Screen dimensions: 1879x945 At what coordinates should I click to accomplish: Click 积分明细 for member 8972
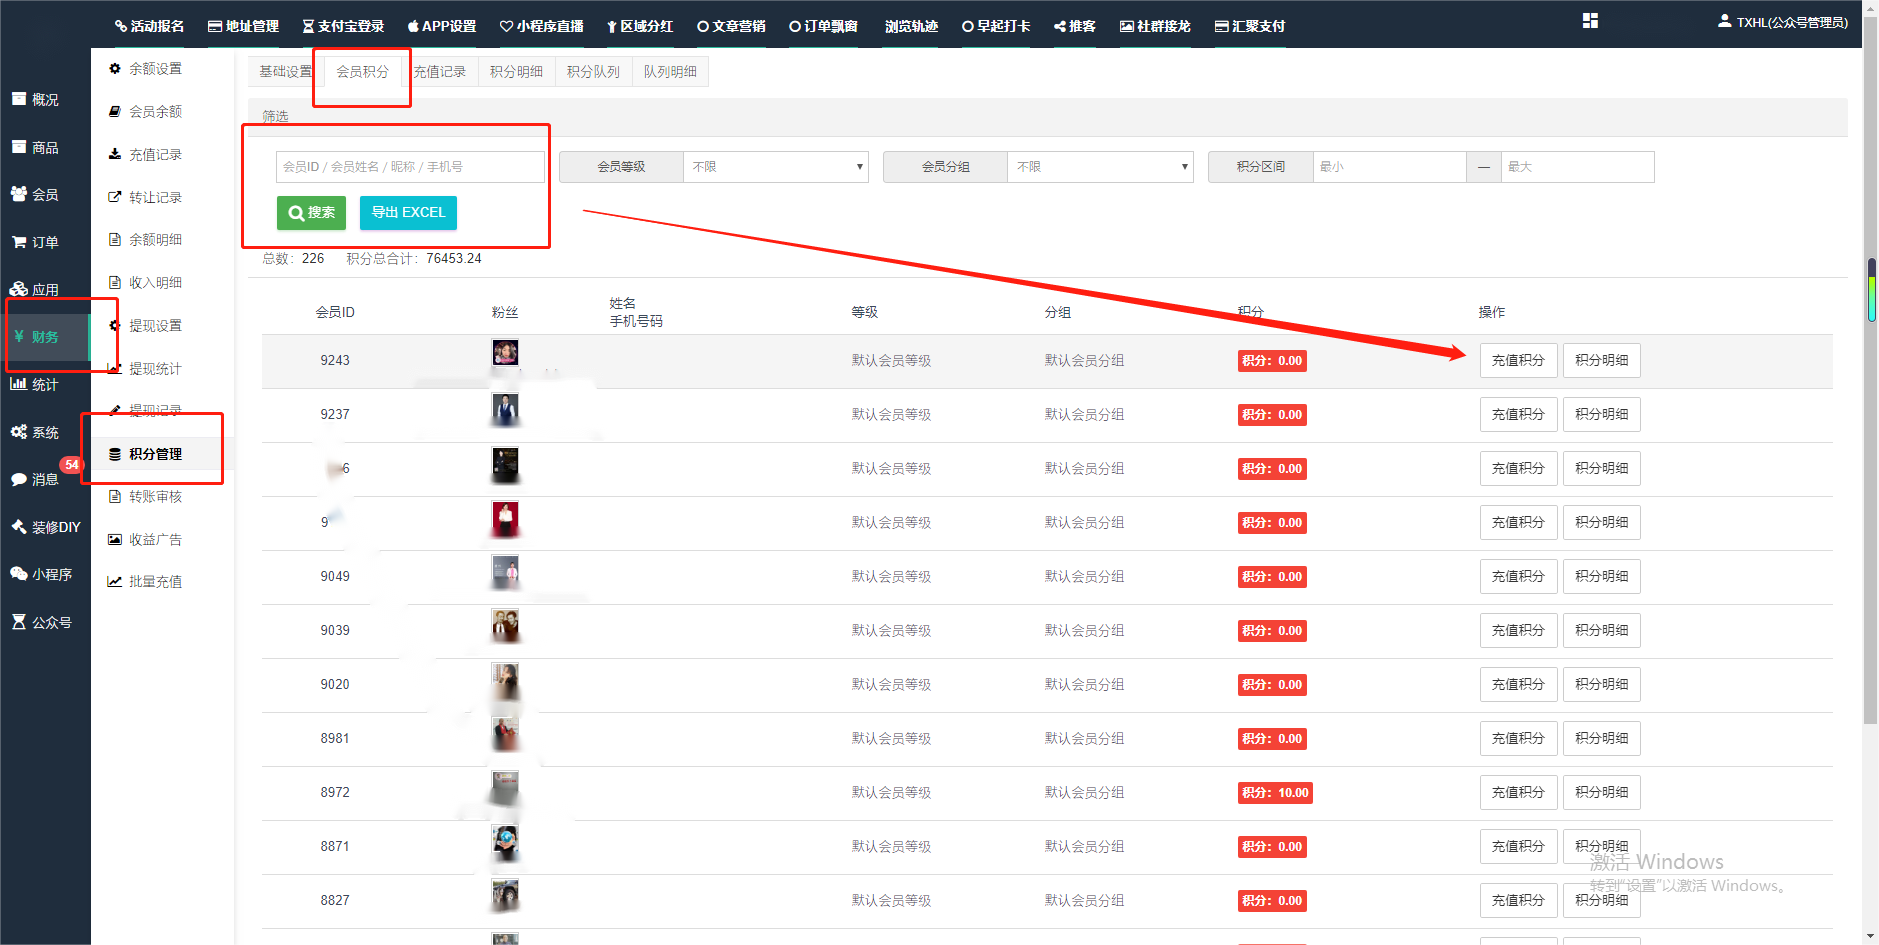coord(1601,793)
